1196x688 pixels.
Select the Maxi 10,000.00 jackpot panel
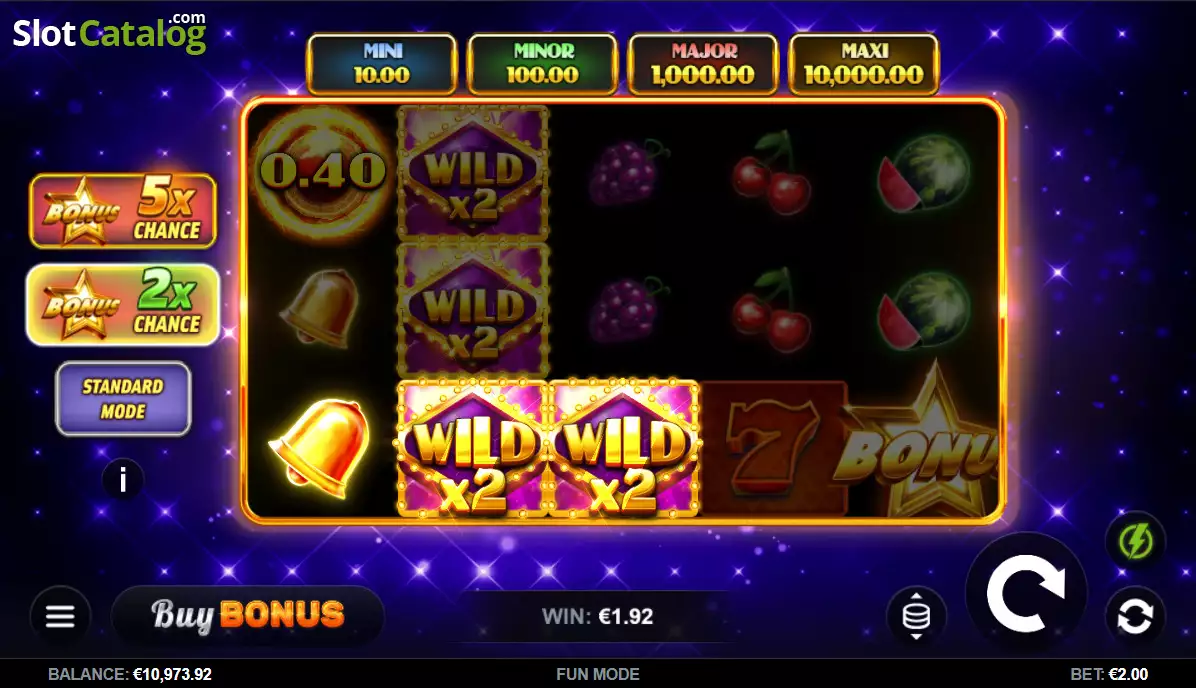click(863, 64)
